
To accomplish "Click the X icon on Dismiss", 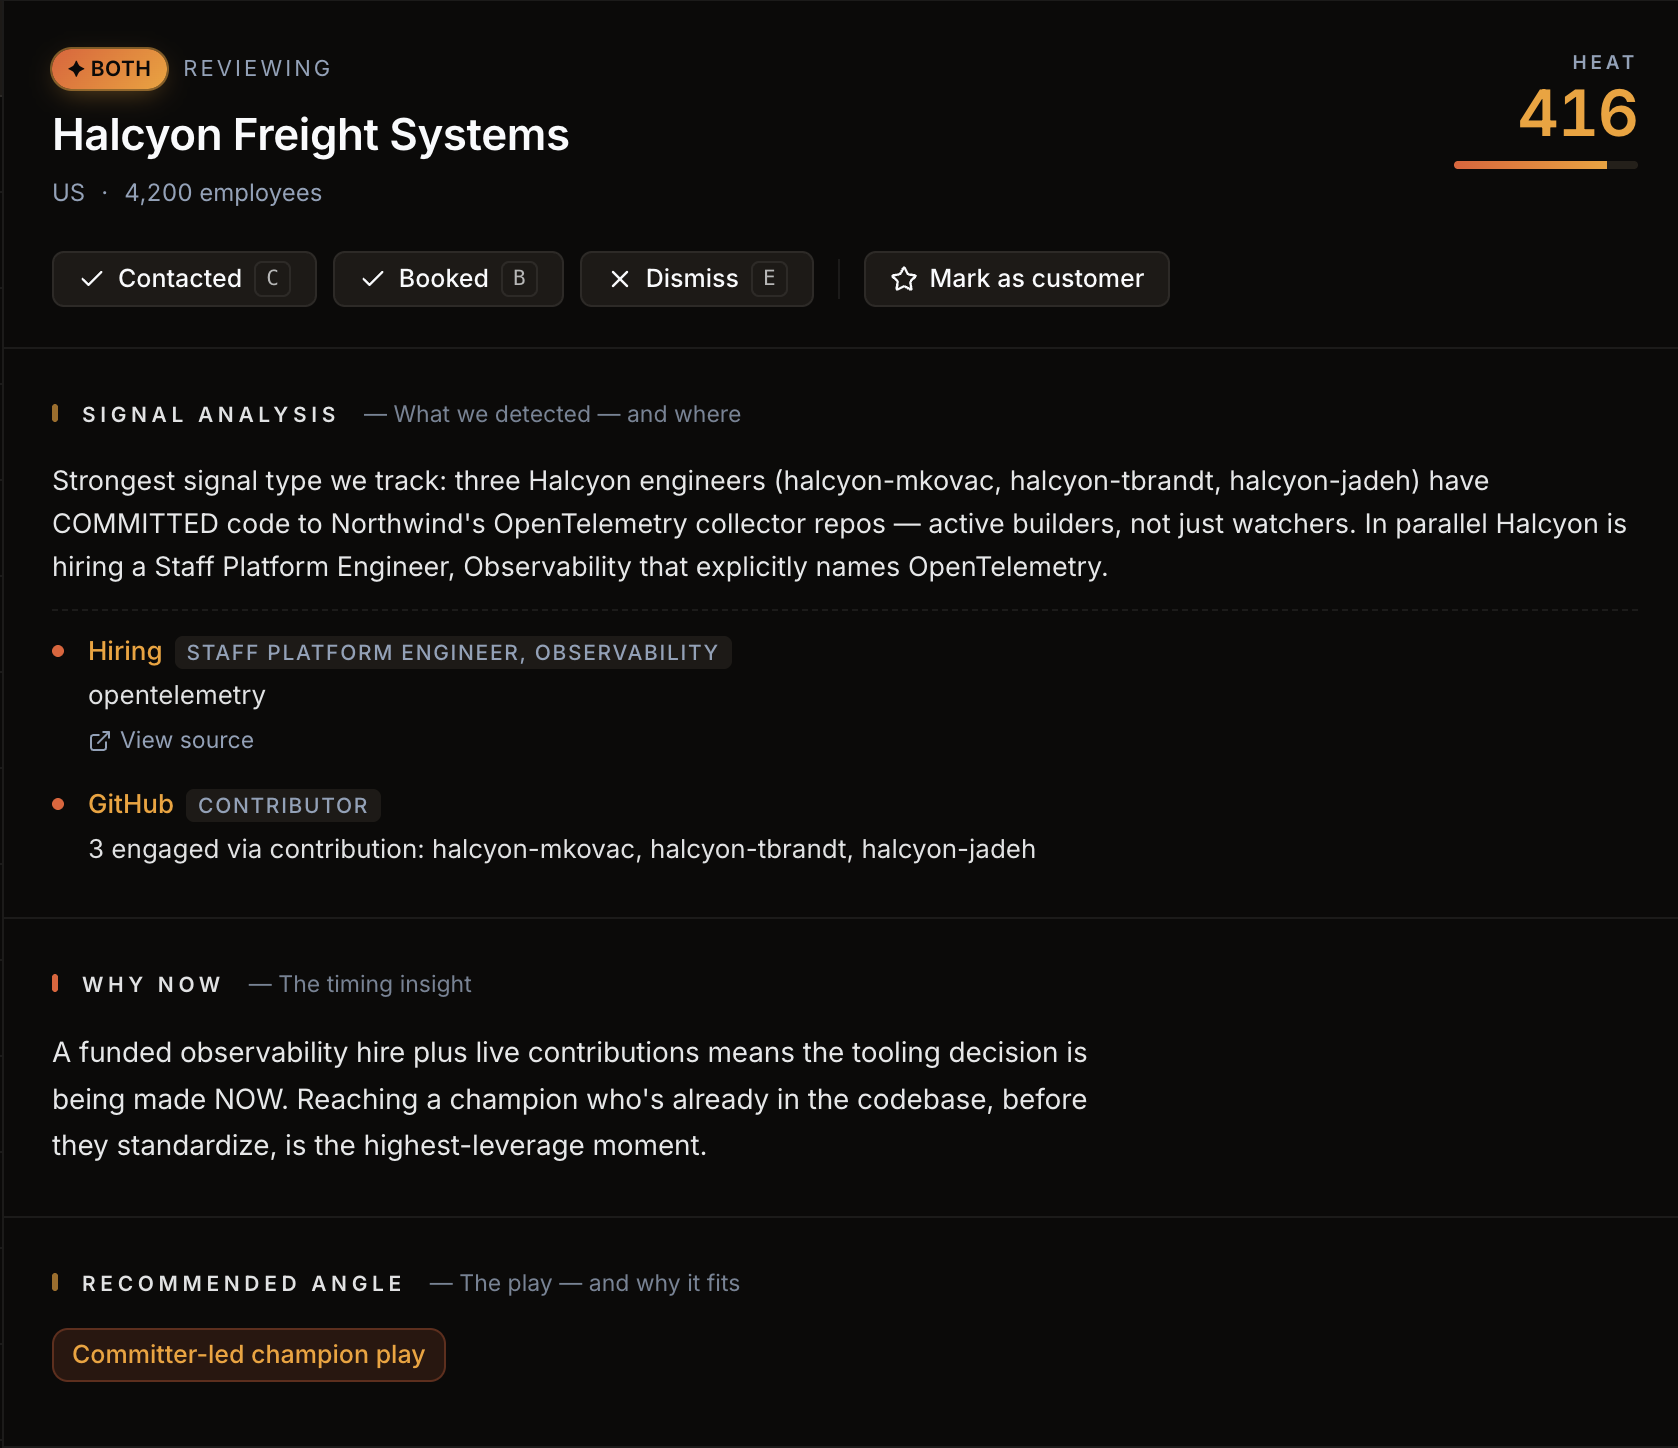I will tap(620, 279).
